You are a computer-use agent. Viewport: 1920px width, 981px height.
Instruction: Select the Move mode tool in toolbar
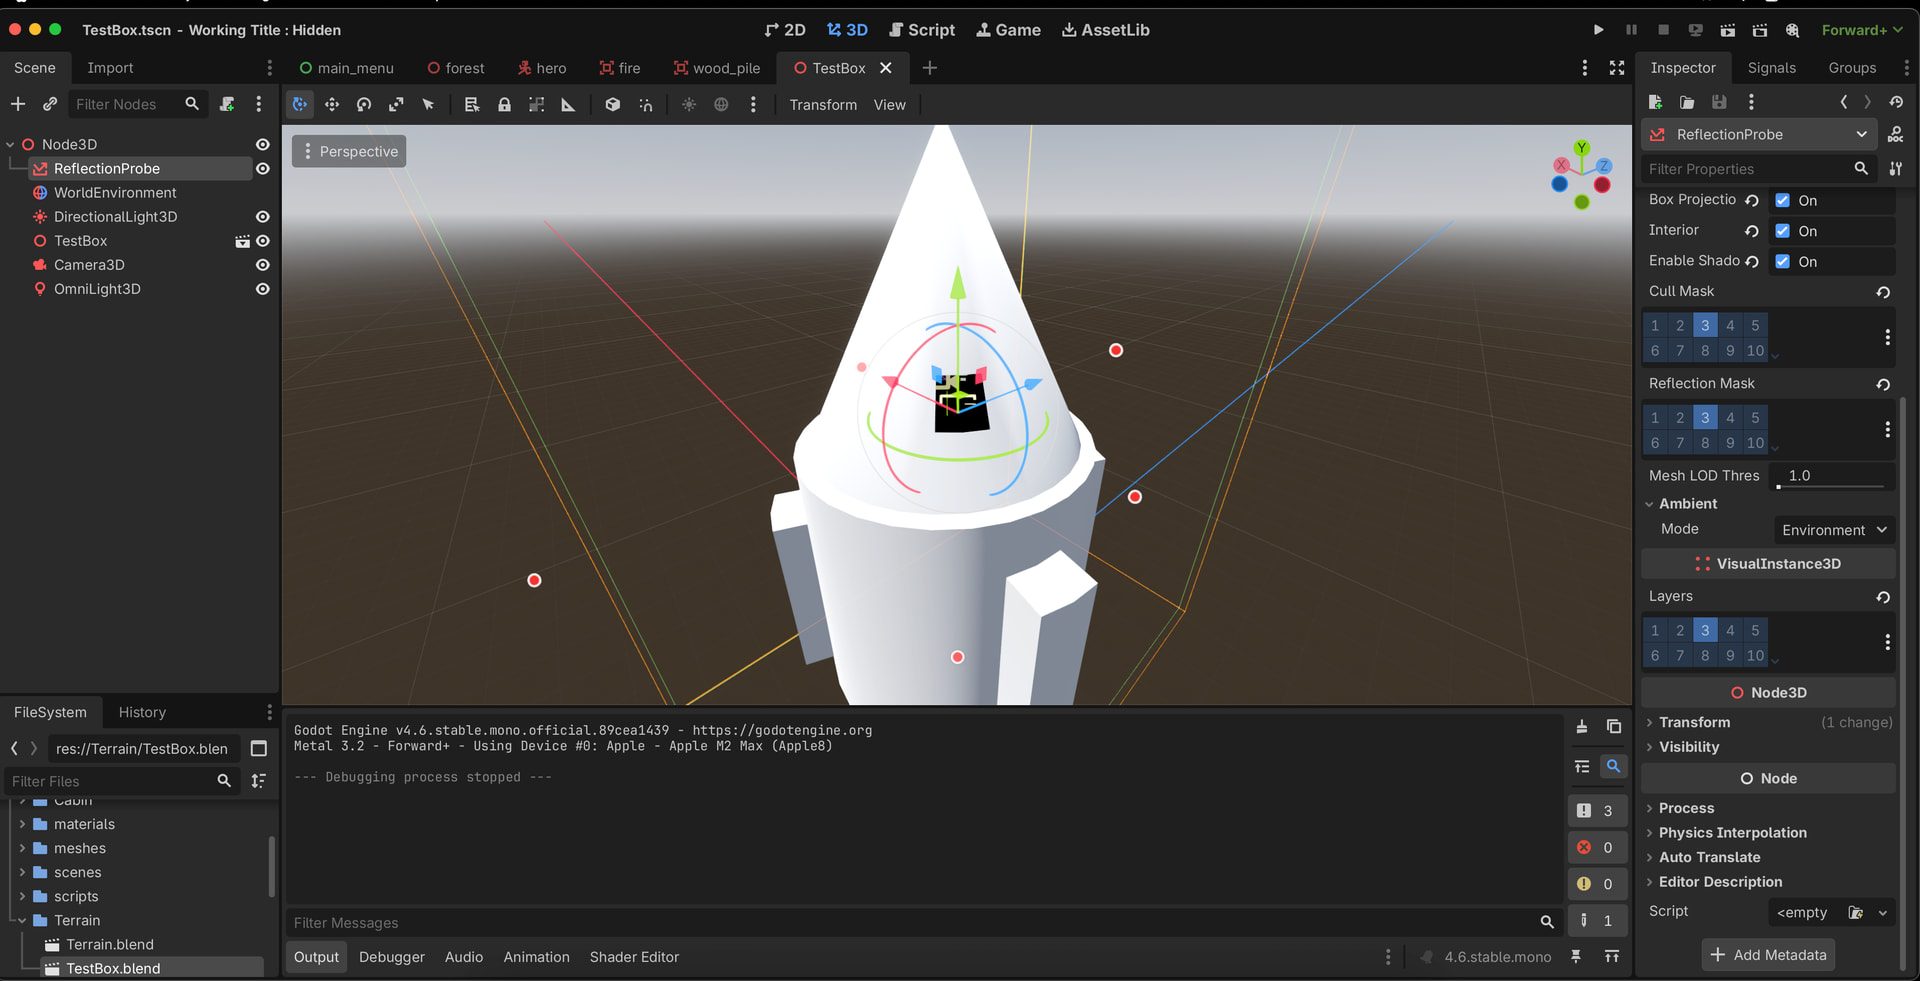332,105
